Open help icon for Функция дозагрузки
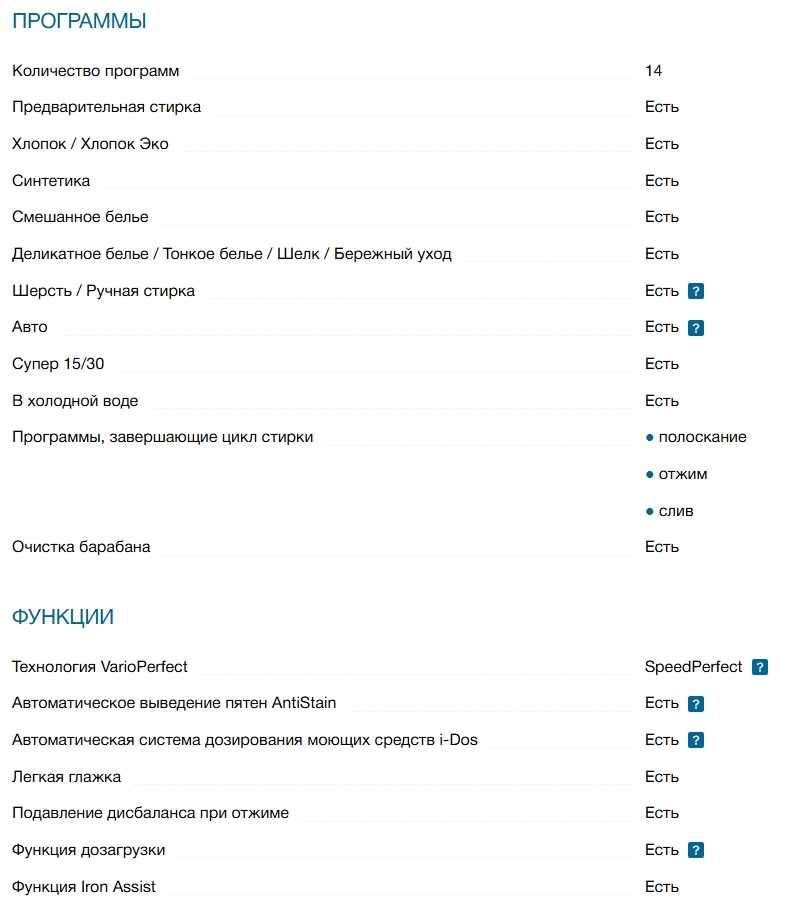Viewport: 793px width, 915px height. [x=697, y=851]
